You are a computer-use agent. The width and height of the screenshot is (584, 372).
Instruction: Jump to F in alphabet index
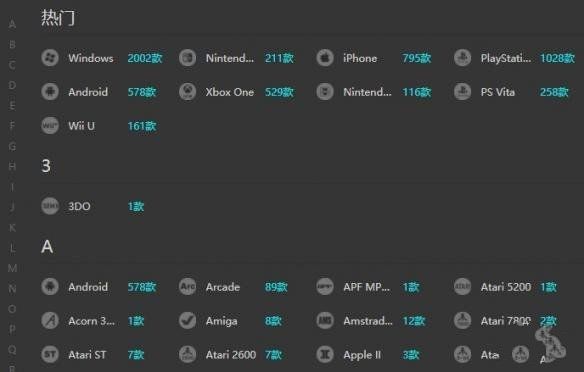coord(12,126)
